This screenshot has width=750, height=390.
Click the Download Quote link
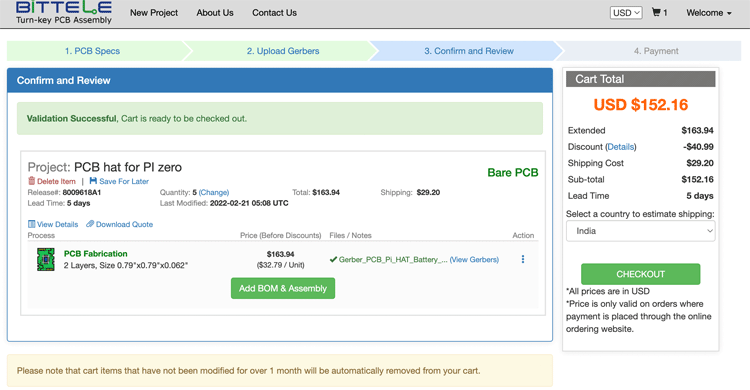click(124, 224)
